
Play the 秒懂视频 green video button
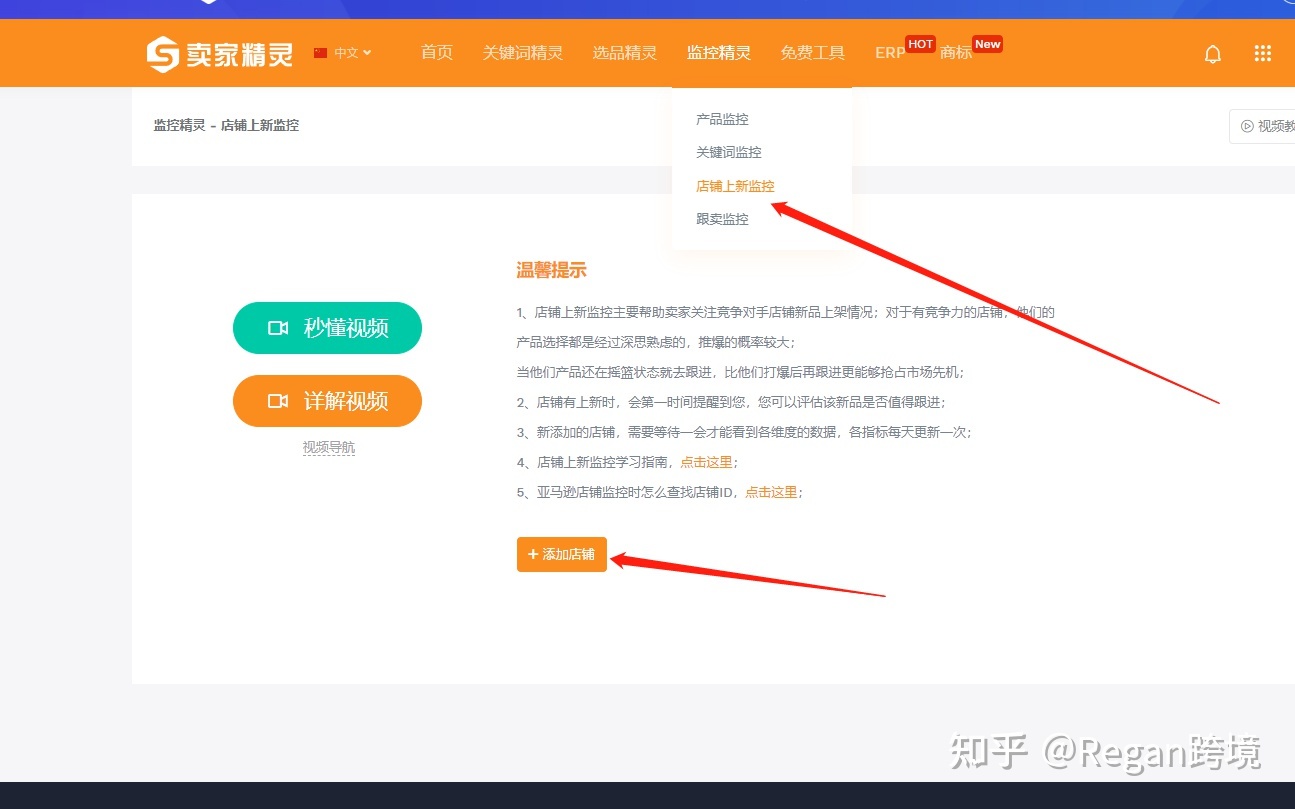point(327,328)
